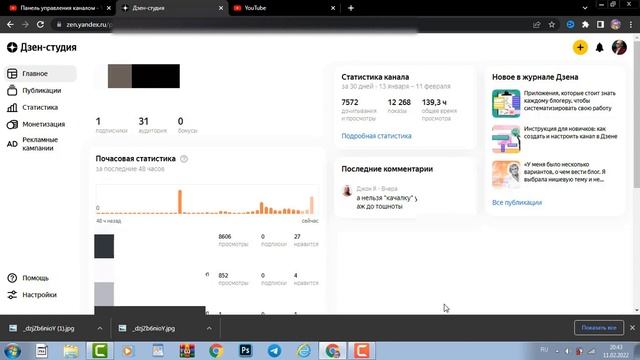This screenshot has height=360, width=640.
Task: Click the latest comment by Джон
Action: (386, 202)
